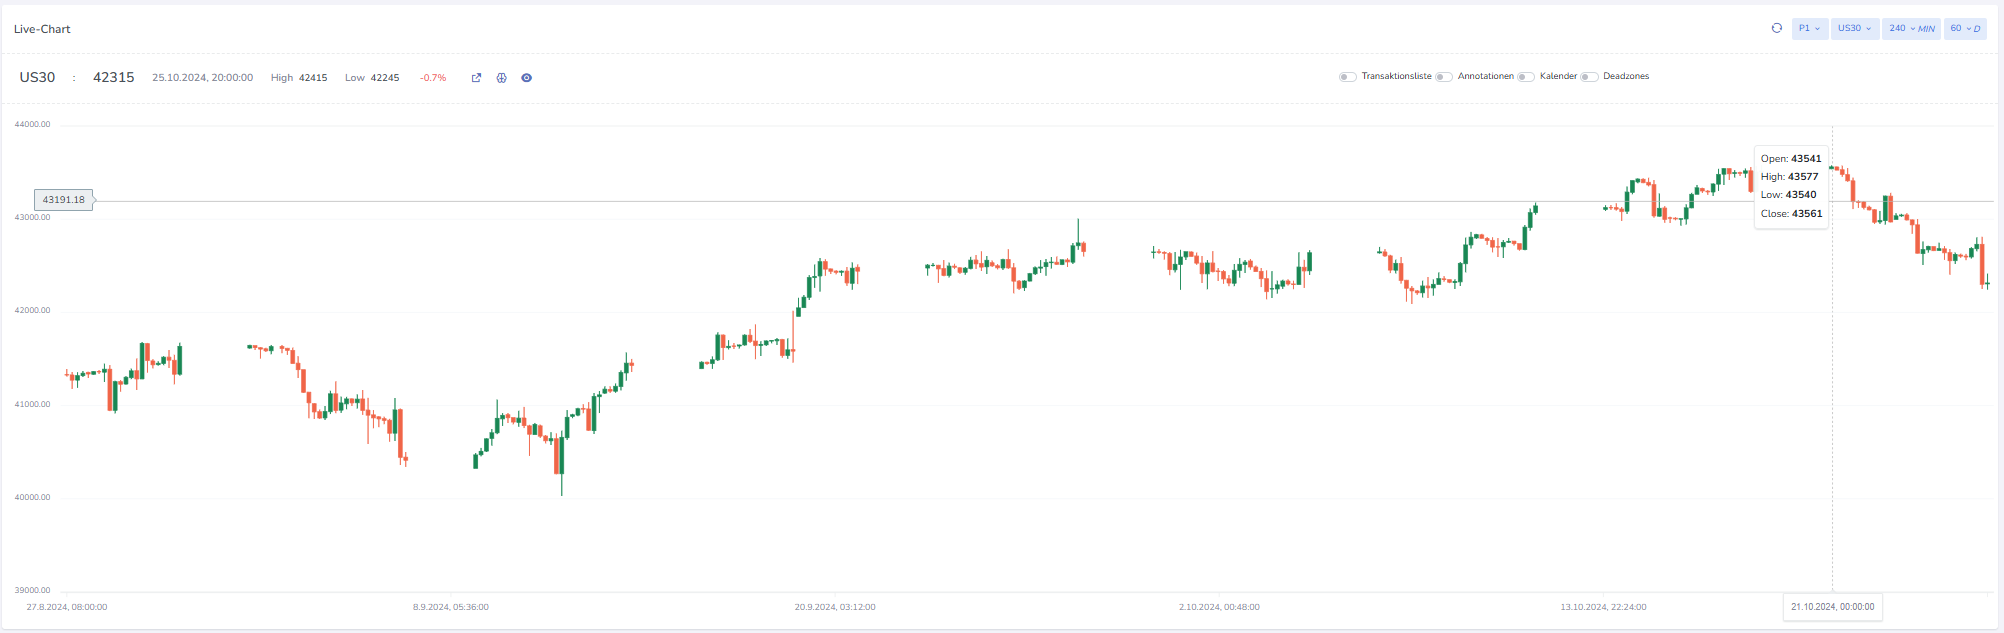Click the Open: 43541 tooltip value

[1791, 159]
